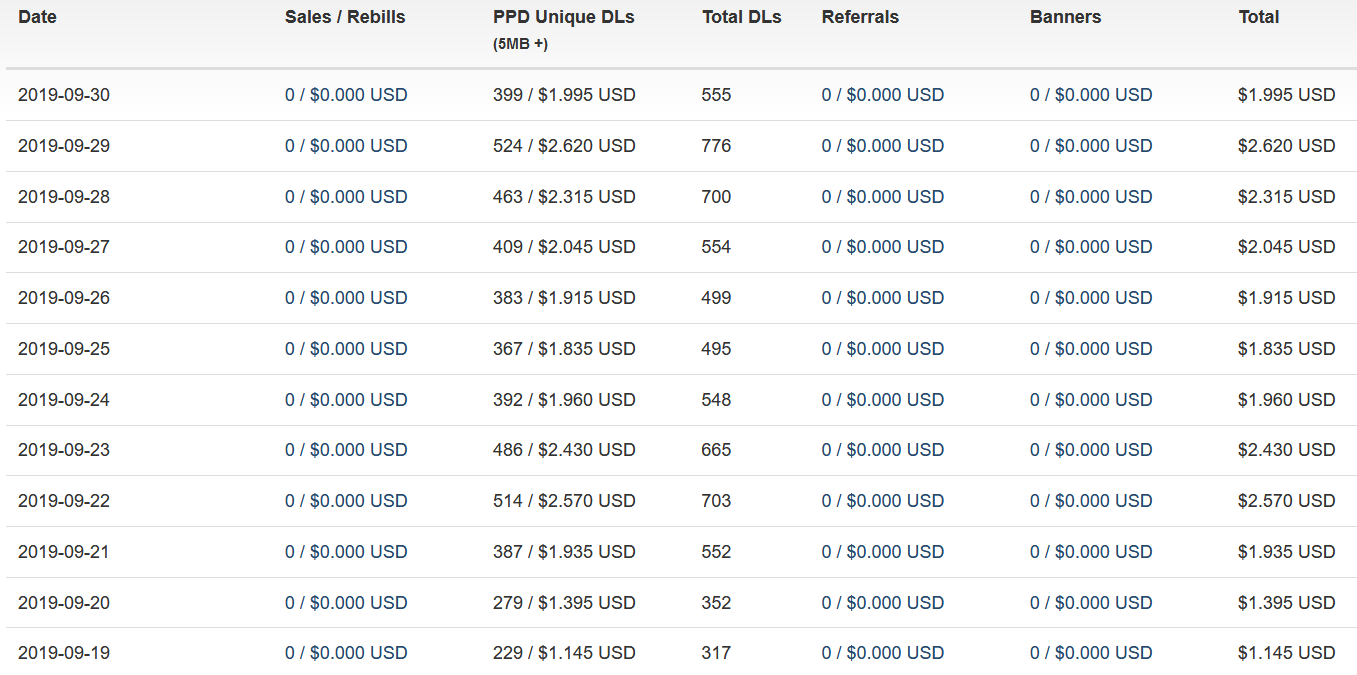Click the PPD Unique DLs header
The image size is (1357, 675).
(563, 17)
